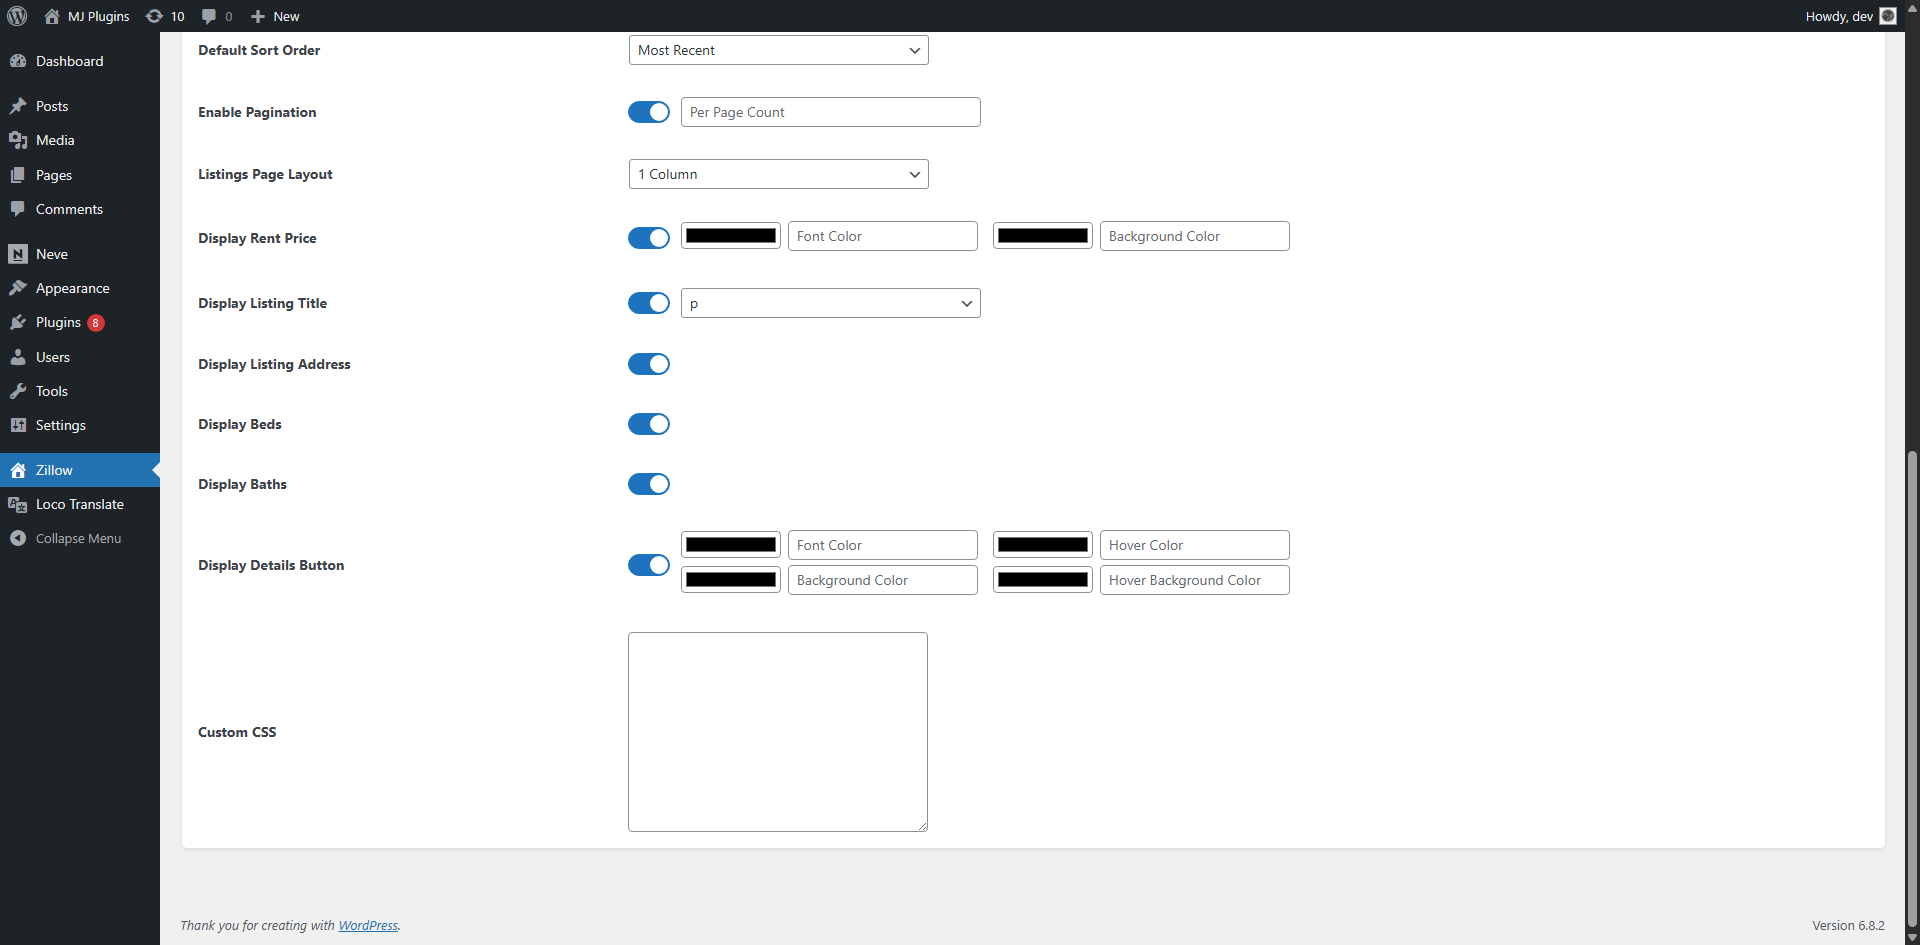Toggle Display Baths switch
This screenshot has height=945, width=1920.
pyautogui.click(x=649, y=484)
